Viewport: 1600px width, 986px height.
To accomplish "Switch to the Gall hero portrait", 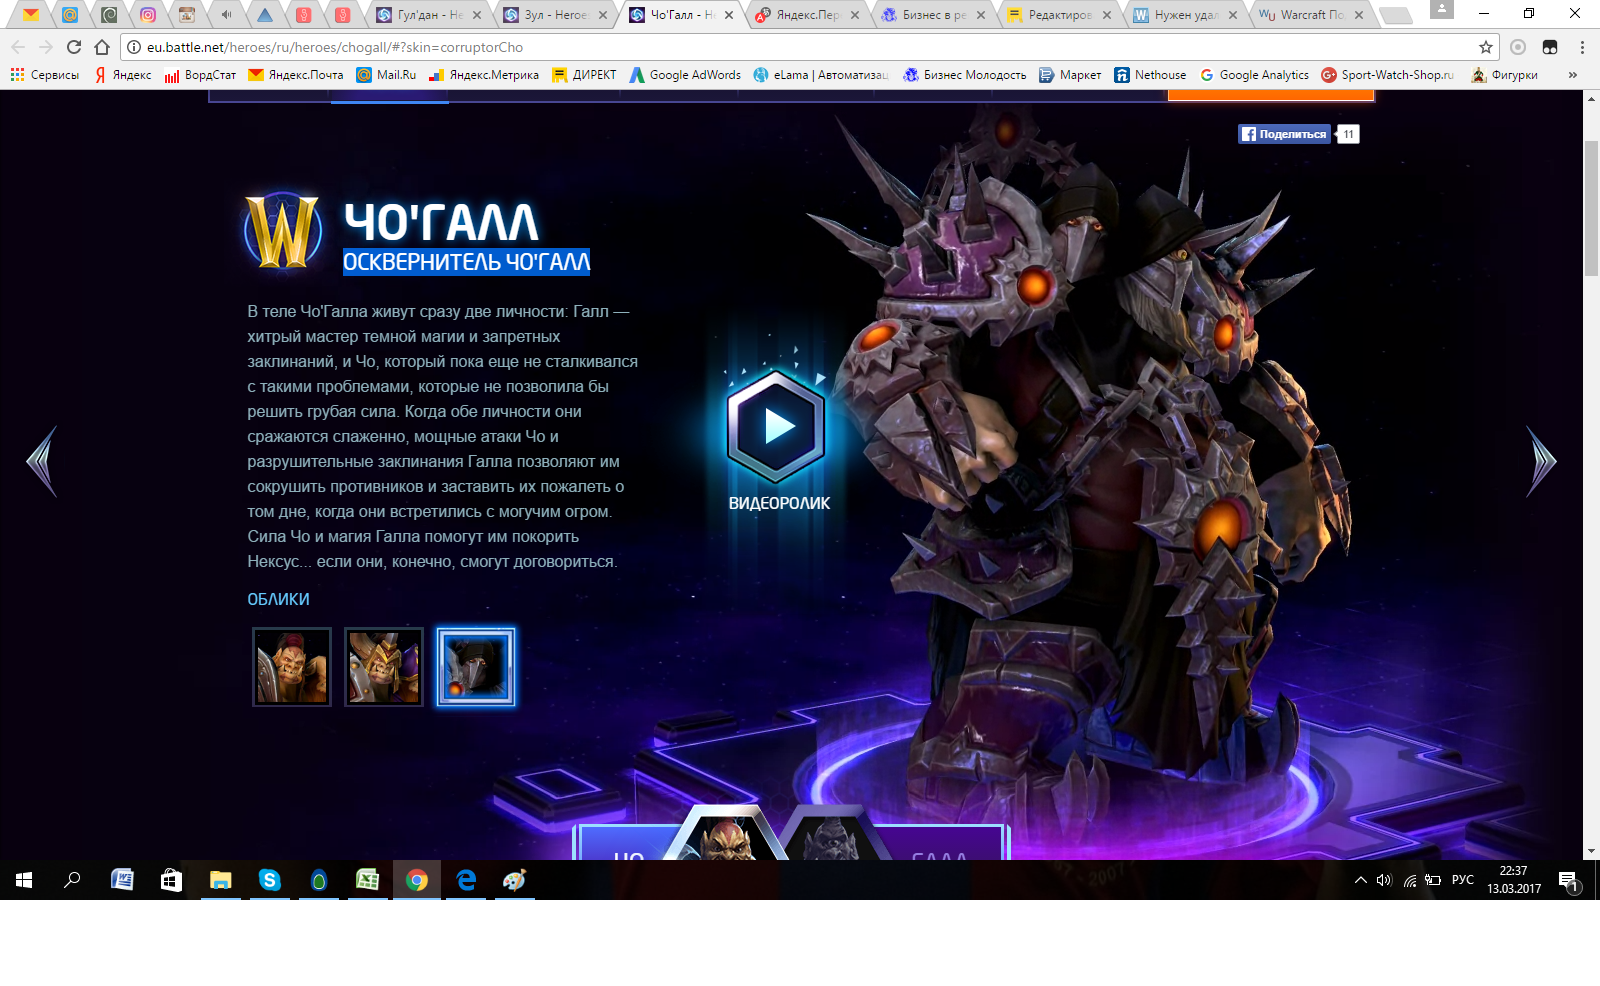I will click(830, 838).
